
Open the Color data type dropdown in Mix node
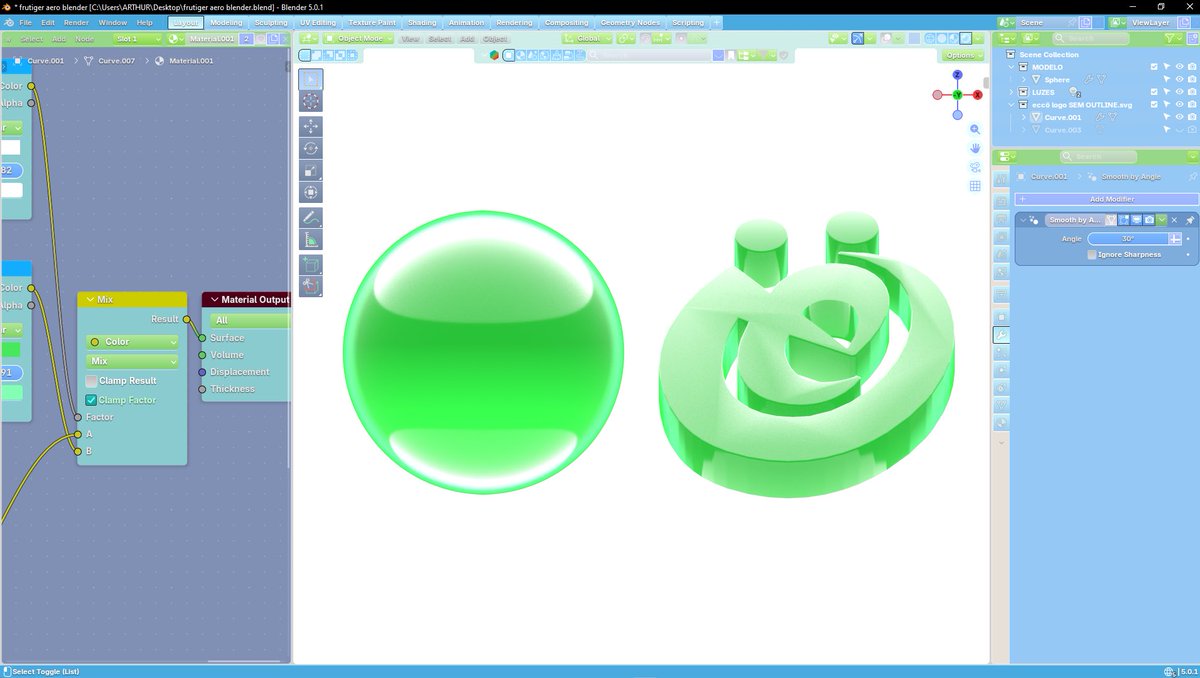132,342
